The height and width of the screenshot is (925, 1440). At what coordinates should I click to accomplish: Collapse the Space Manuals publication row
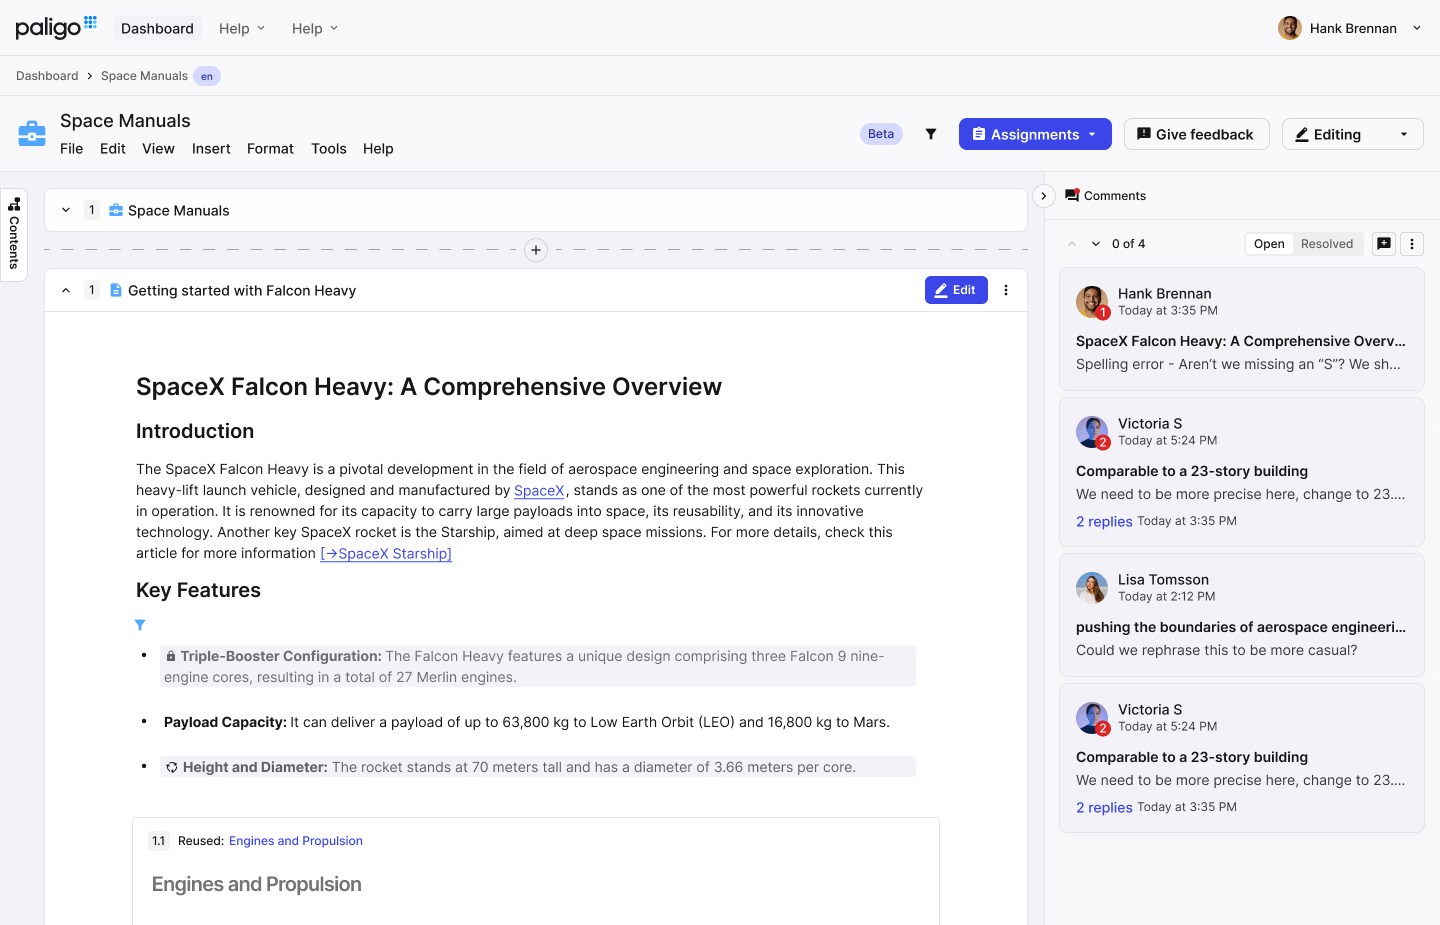pyautogui.click(x=66, y=210)
